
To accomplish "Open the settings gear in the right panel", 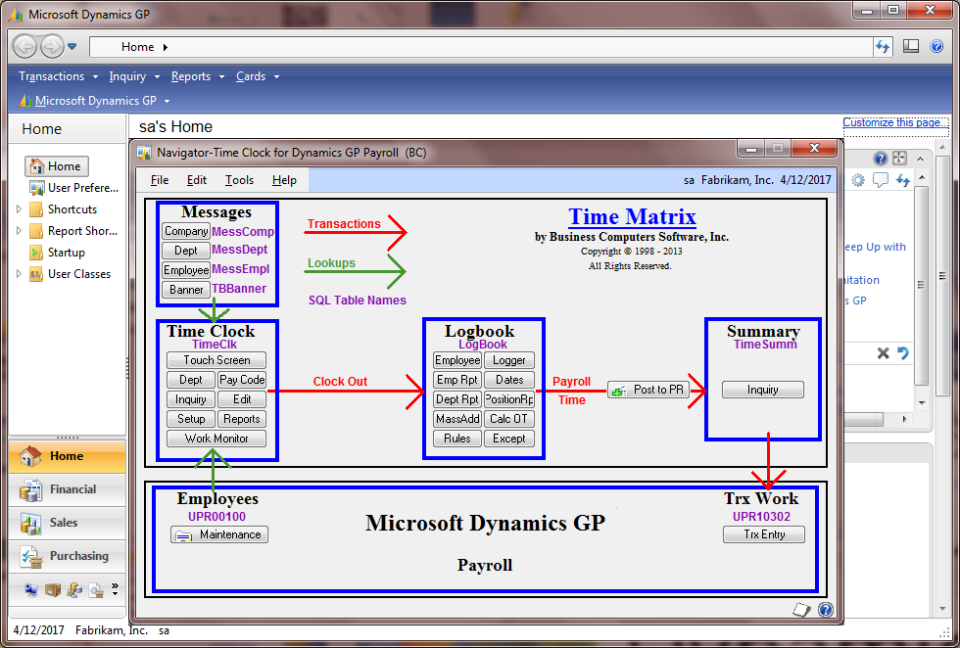I will click(857, 179).
